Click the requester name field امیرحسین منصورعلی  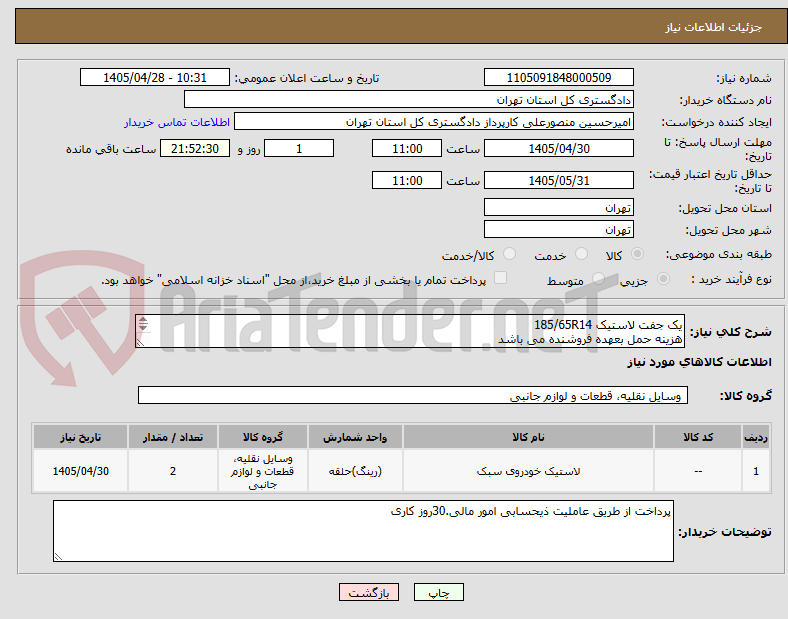[x=434, y=122]
